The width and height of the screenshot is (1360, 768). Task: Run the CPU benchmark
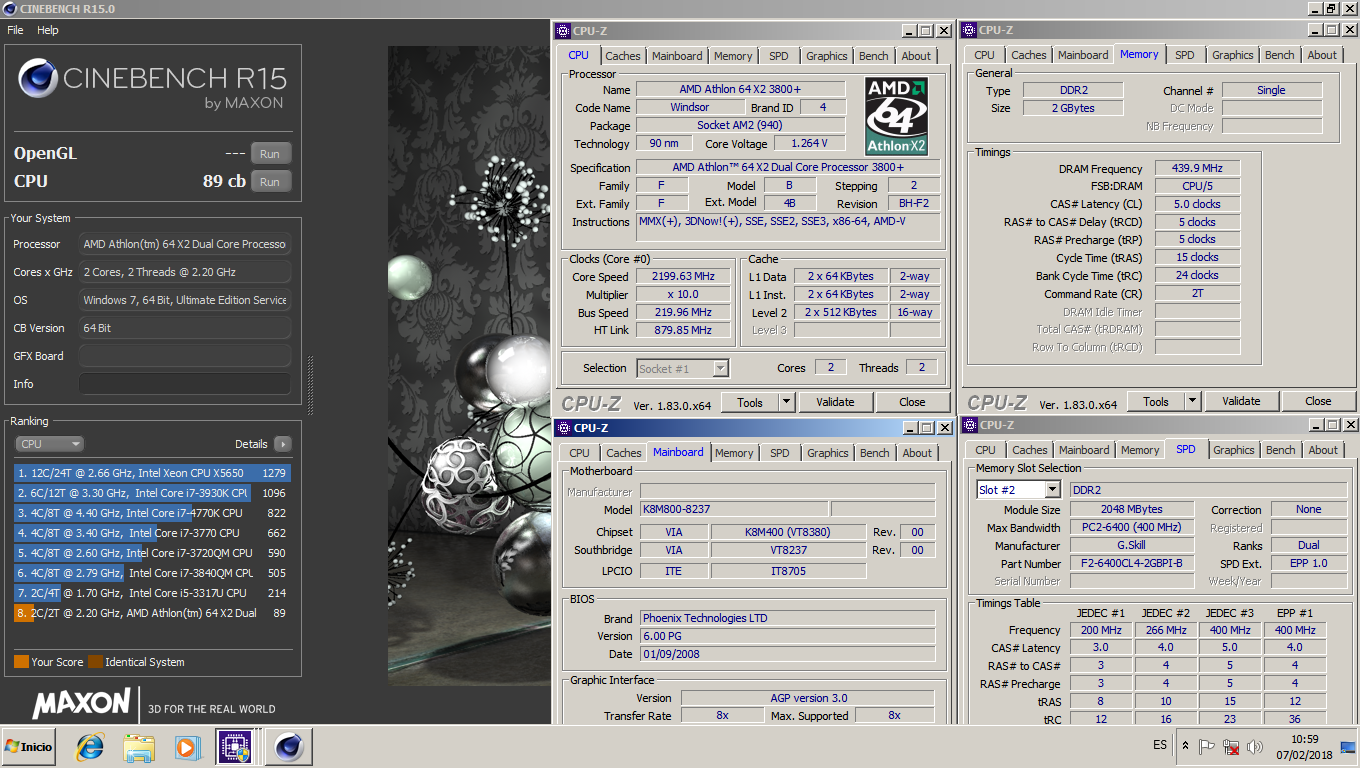pyautogui.click(x=270, y=181)
